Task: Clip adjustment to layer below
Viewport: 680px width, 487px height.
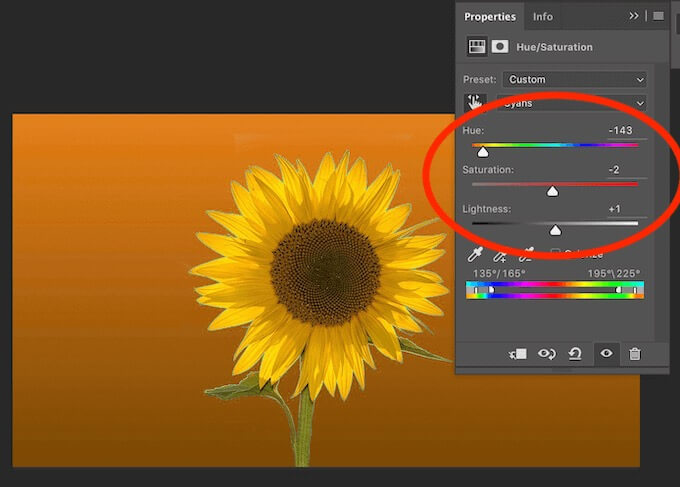Action: tap(518, 354)
